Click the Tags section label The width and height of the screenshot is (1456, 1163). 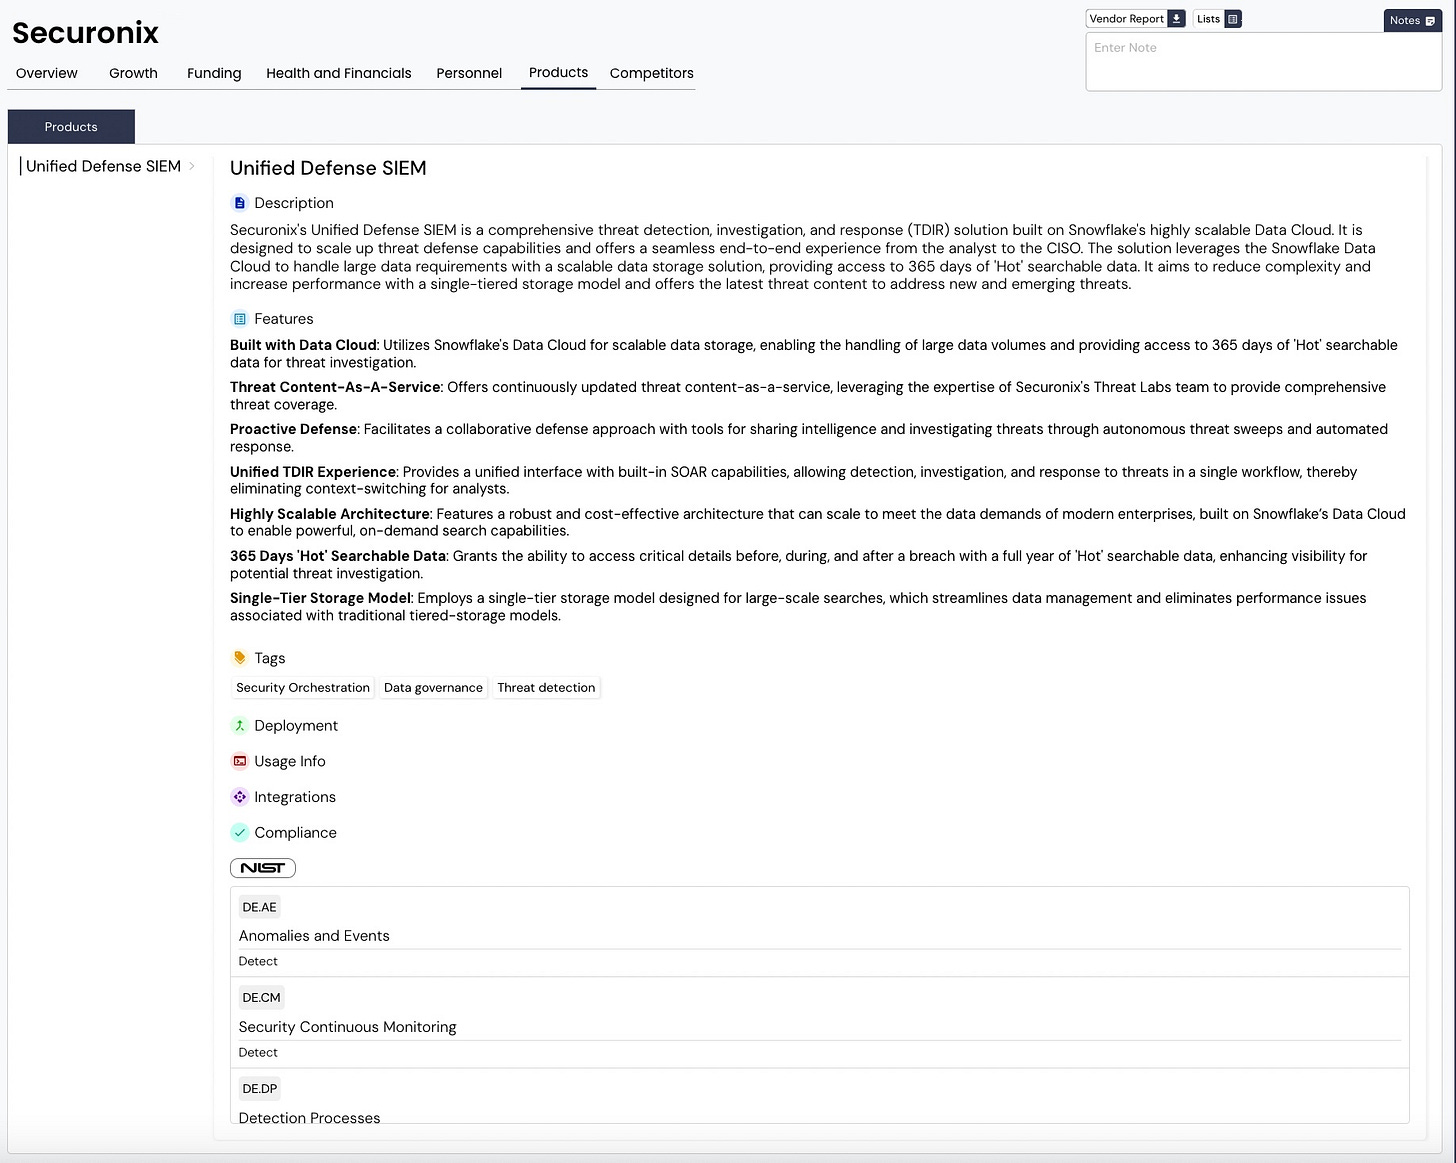(x=270, y=658)
